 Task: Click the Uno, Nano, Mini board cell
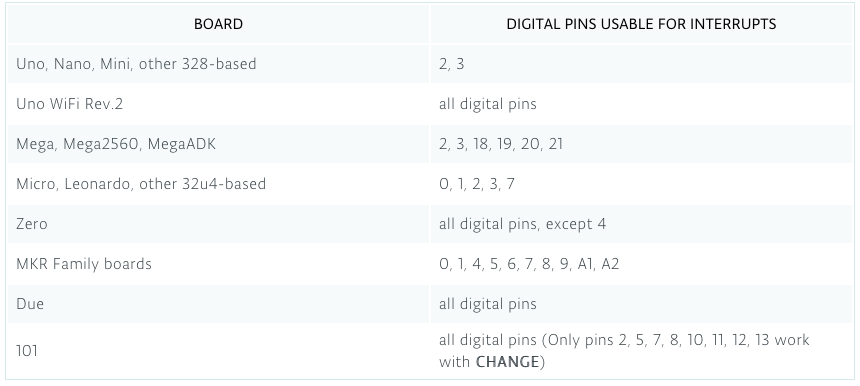[x=218, y=64]
